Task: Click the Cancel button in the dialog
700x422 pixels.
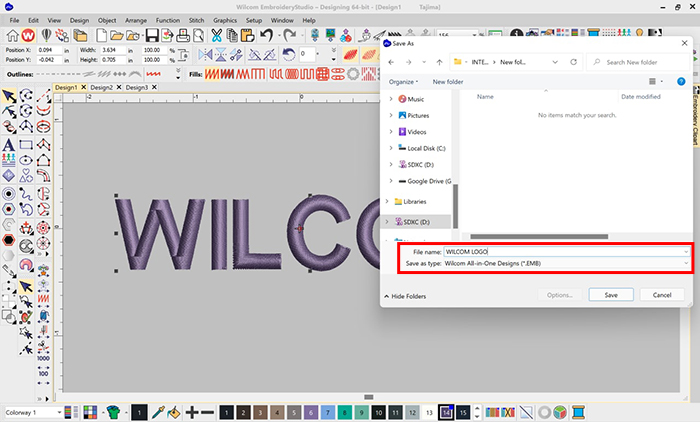Action: pos(662,295)
